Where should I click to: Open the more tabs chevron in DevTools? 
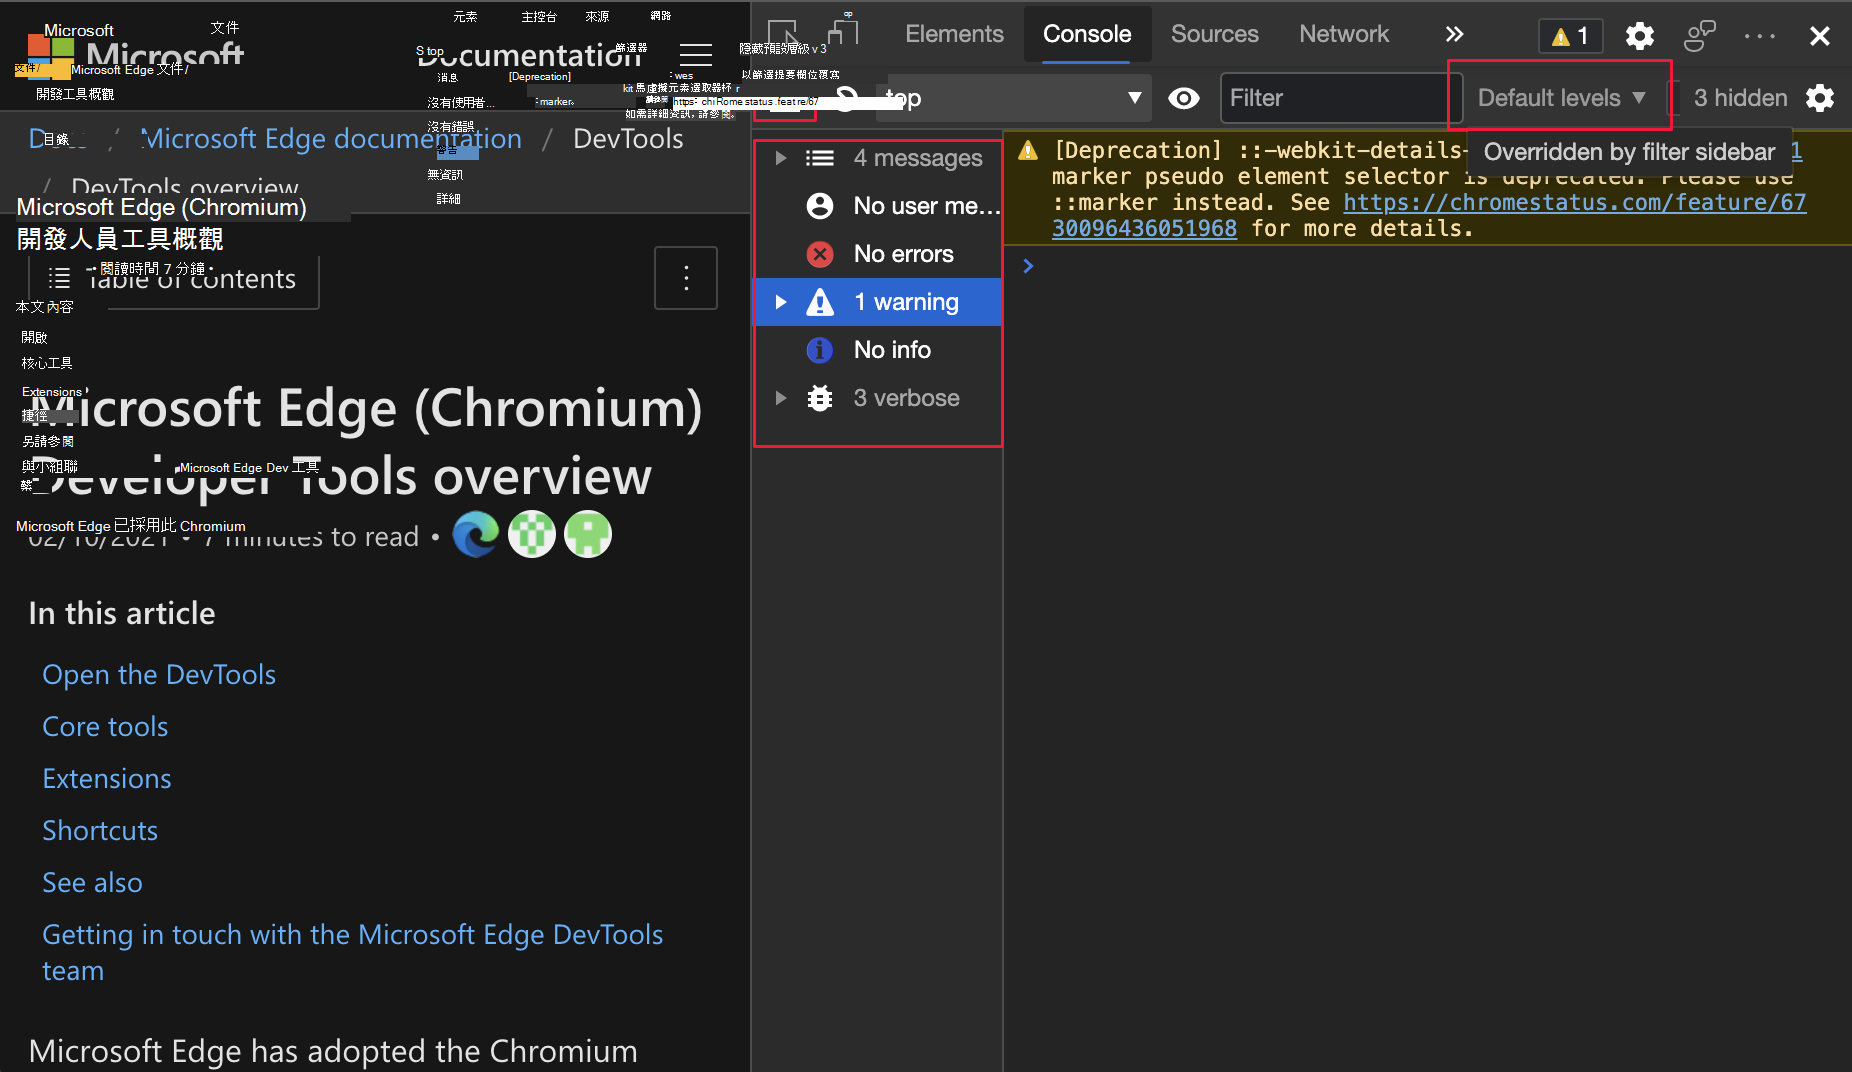1454,34
